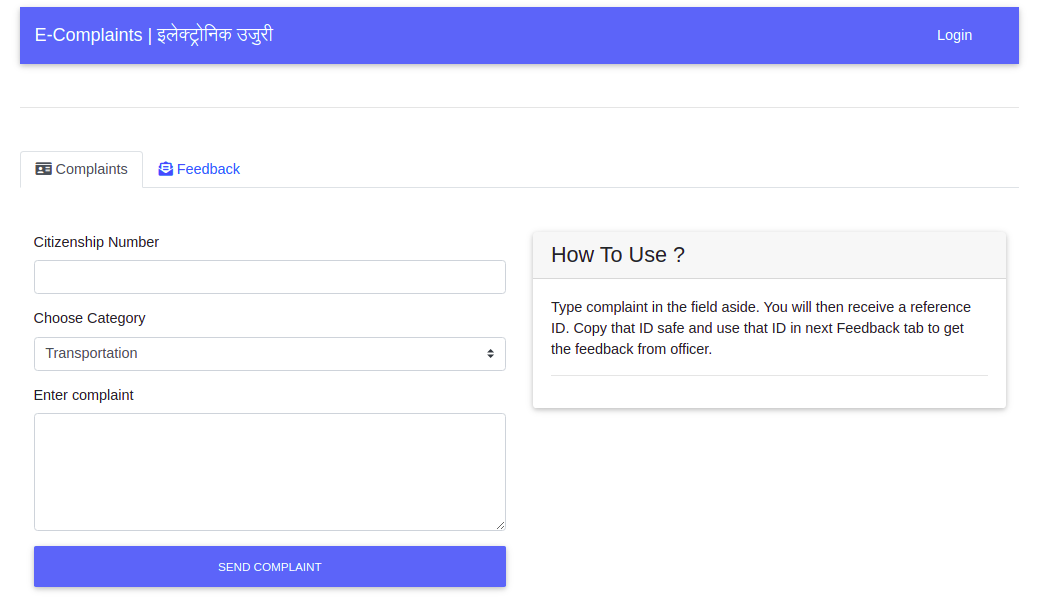The image size is (1055, 604).
Task: Click the ID card icon on Complaints tab
Action: pos(43,168)
